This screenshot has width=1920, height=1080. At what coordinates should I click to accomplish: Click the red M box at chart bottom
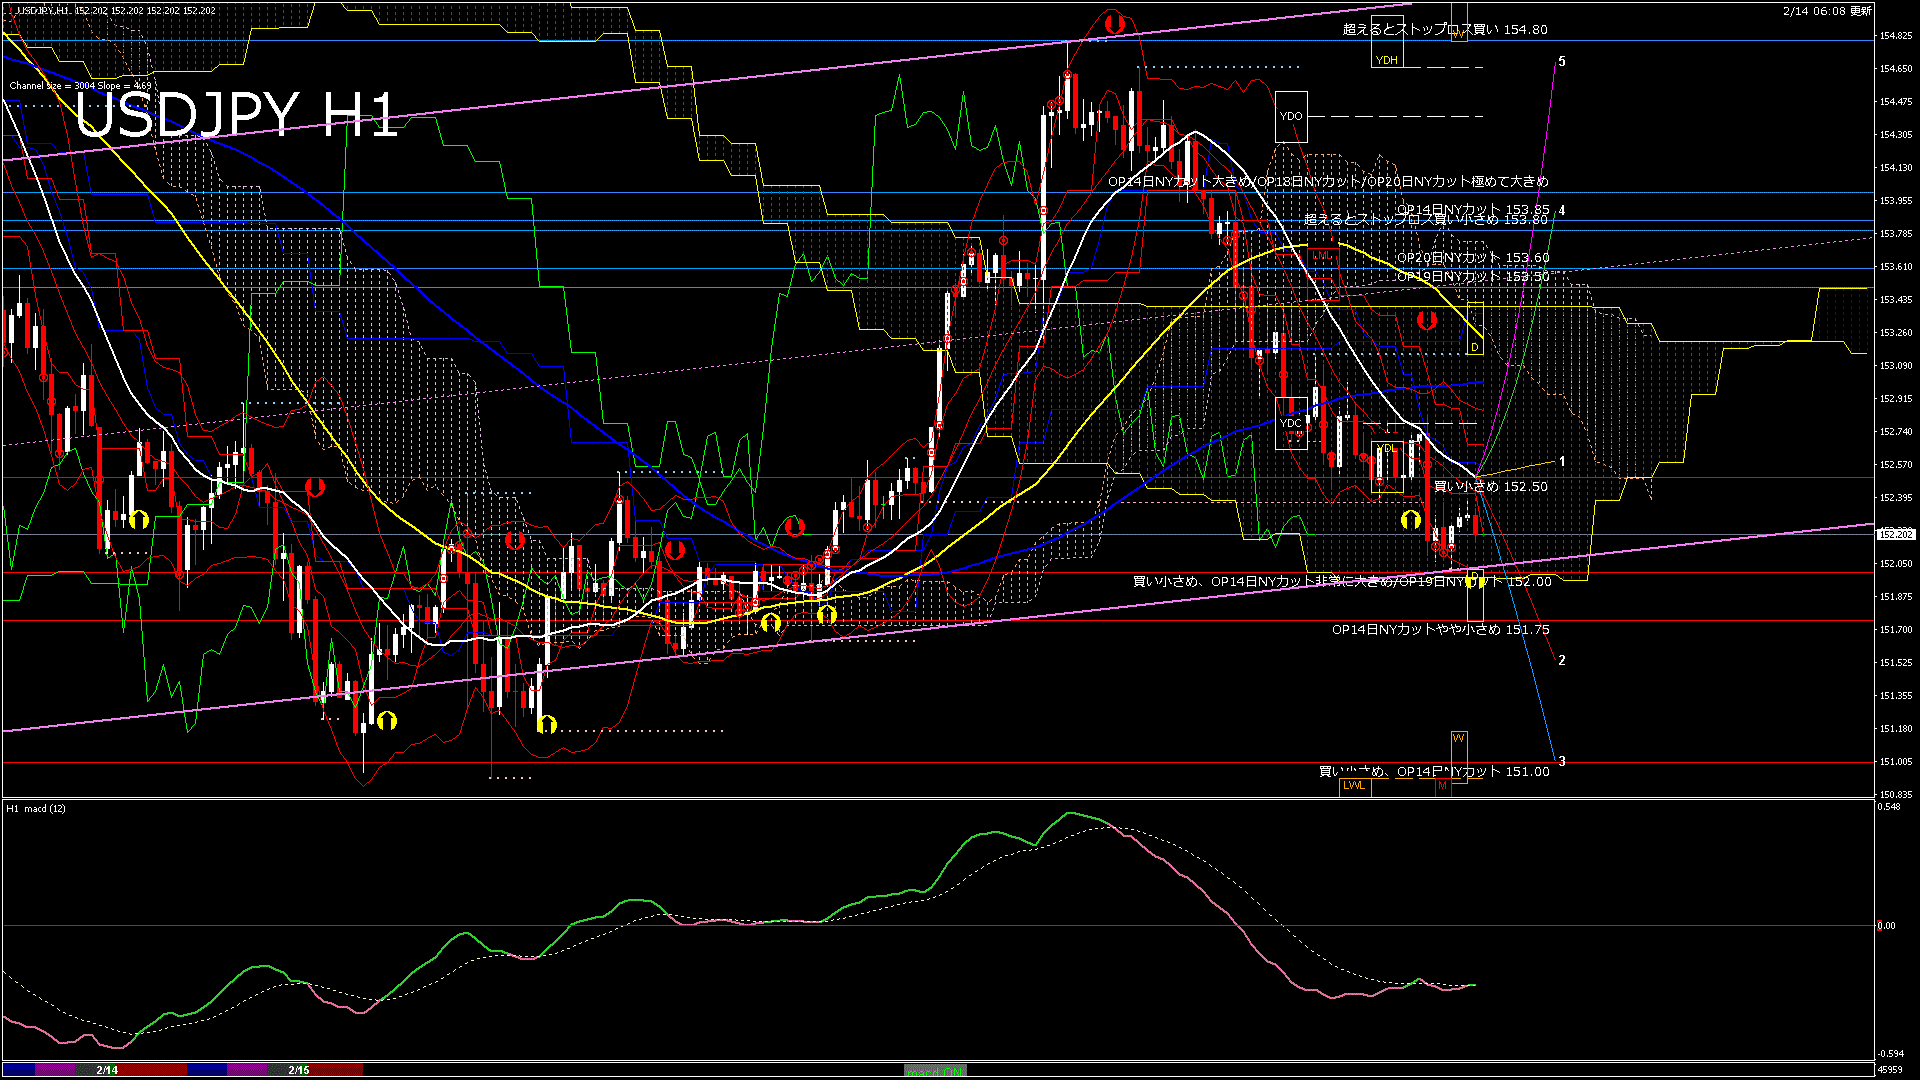click(x=1442, y=786)
